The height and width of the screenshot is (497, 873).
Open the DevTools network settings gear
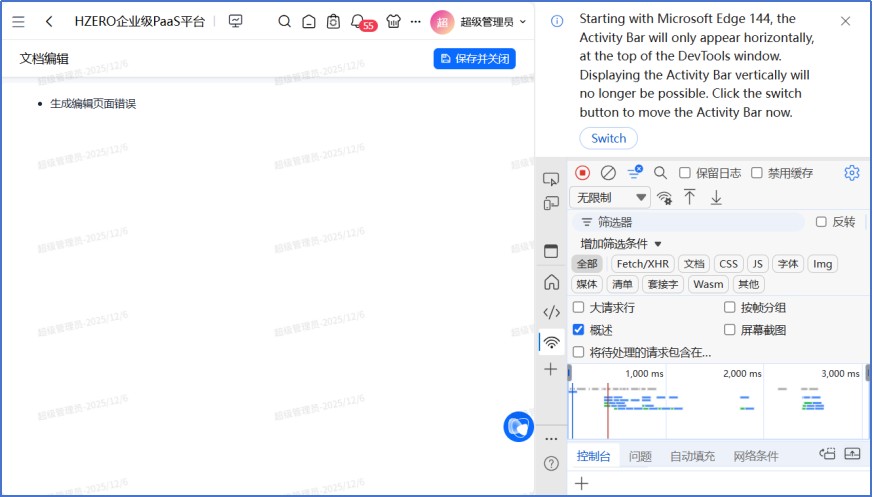pyautogui.click(x=851, y=173)
